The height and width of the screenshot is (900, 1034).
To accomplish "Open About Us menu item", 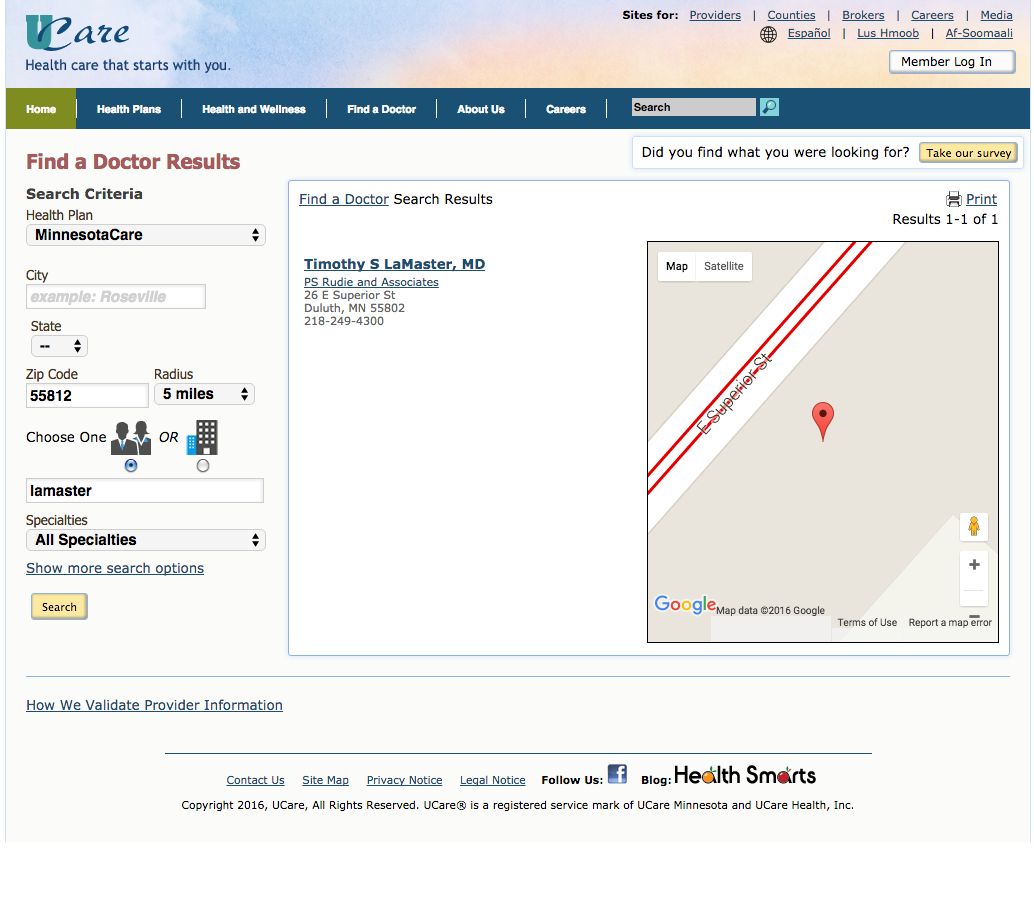I will pyautogui.click(x=481, y=109).
